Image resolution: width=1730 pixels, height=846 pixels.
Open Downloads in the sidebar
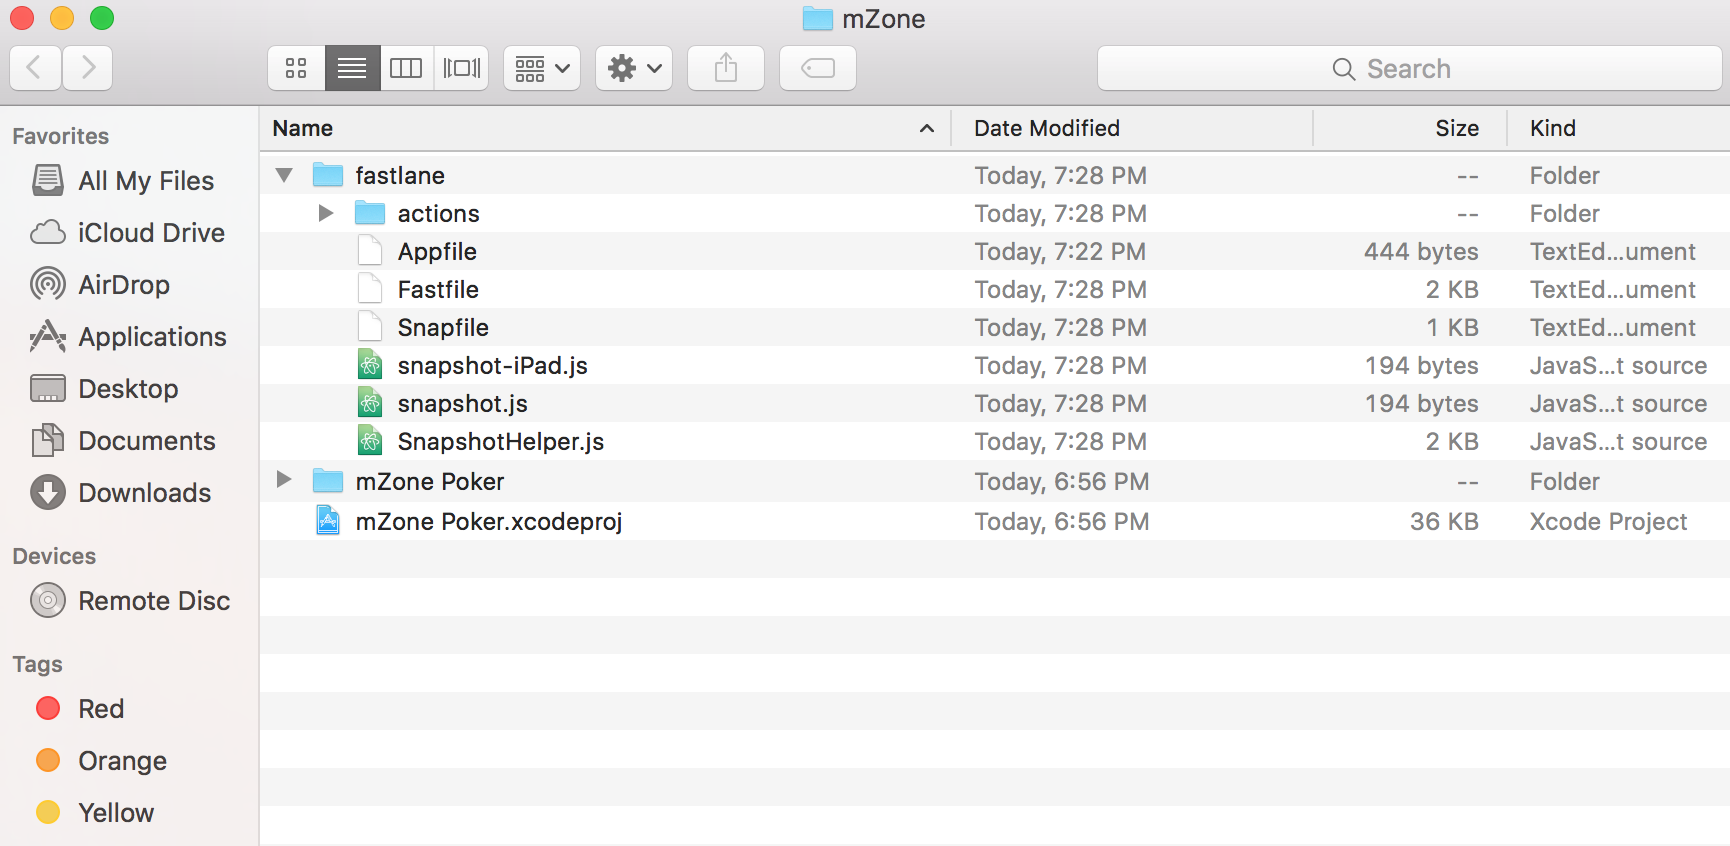point(144,493)
